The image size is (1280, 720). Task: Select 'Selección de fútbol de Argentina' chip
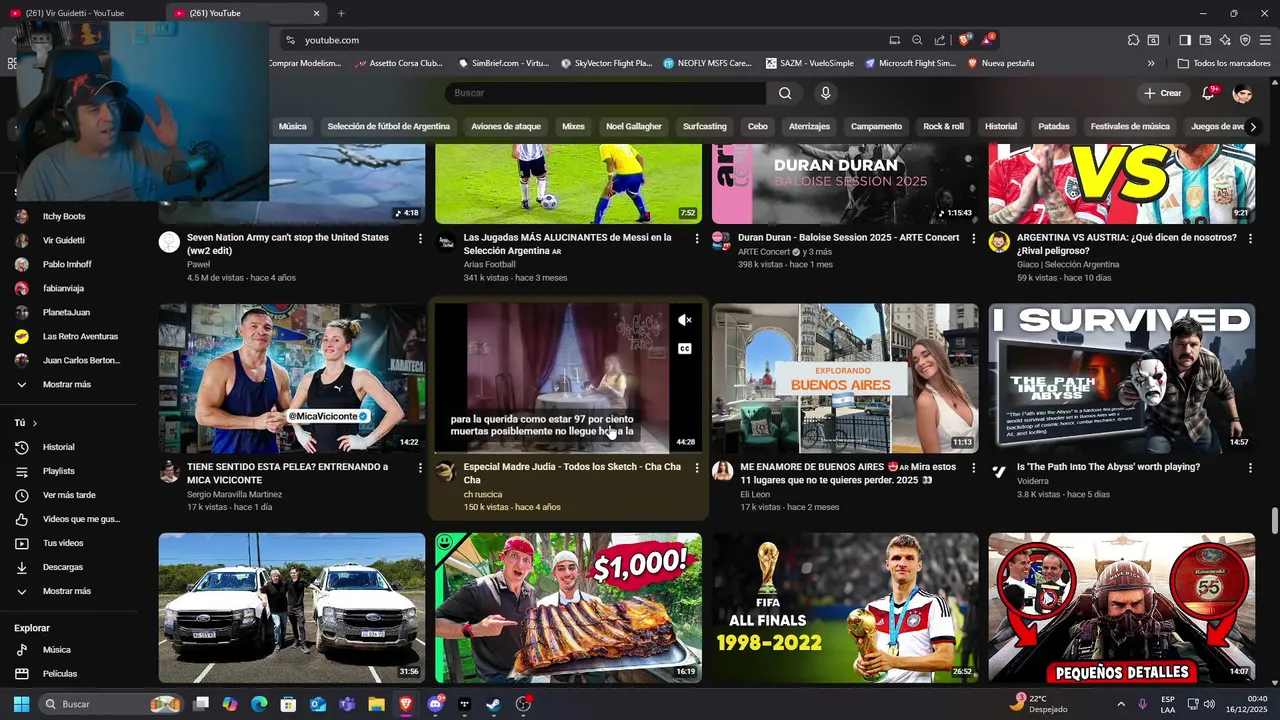pos(388,127)
